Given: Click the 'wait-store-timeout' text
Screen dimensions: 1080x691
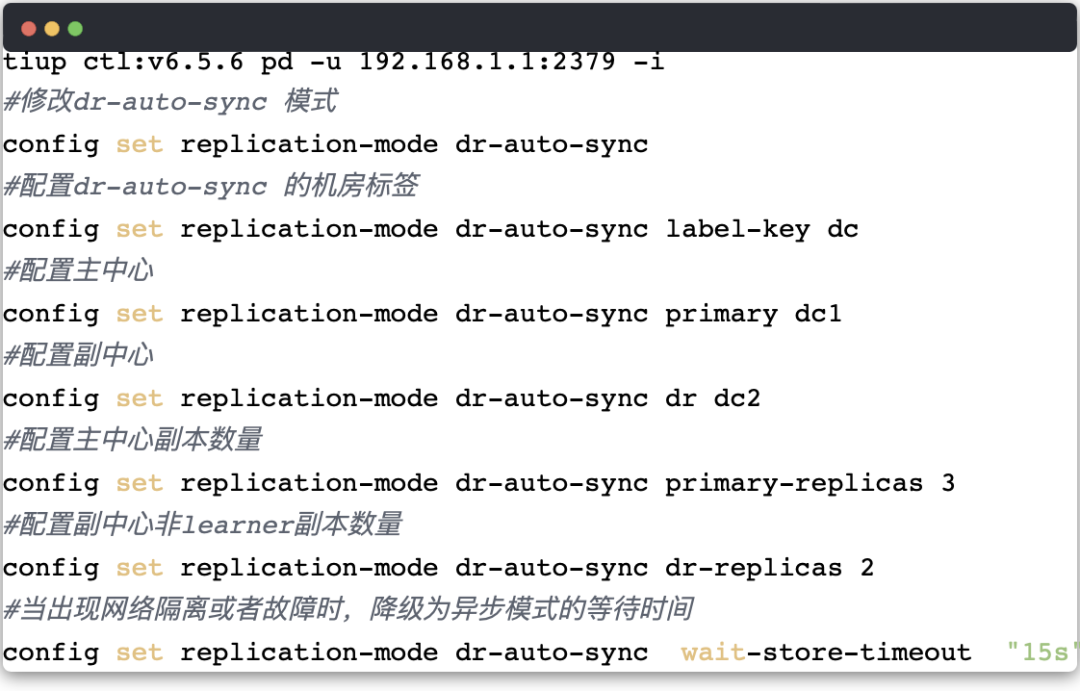Looking at the screenshot, I should pyautogui.click(x=826, y=652).
